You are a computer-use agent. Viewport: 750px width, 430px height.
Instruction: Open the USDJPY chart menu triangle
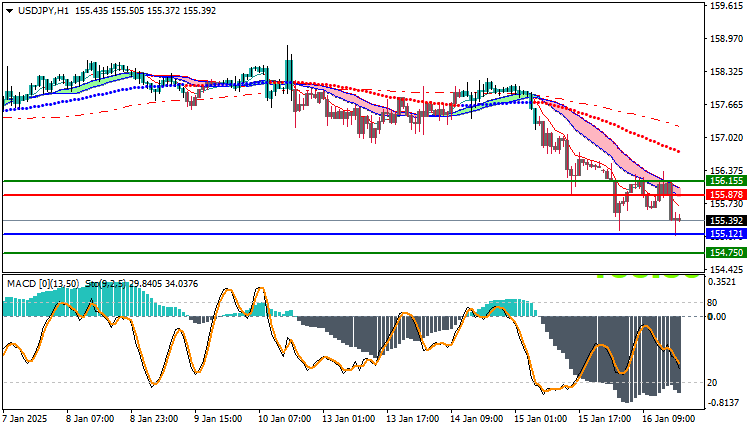click(x=10, y=11)
